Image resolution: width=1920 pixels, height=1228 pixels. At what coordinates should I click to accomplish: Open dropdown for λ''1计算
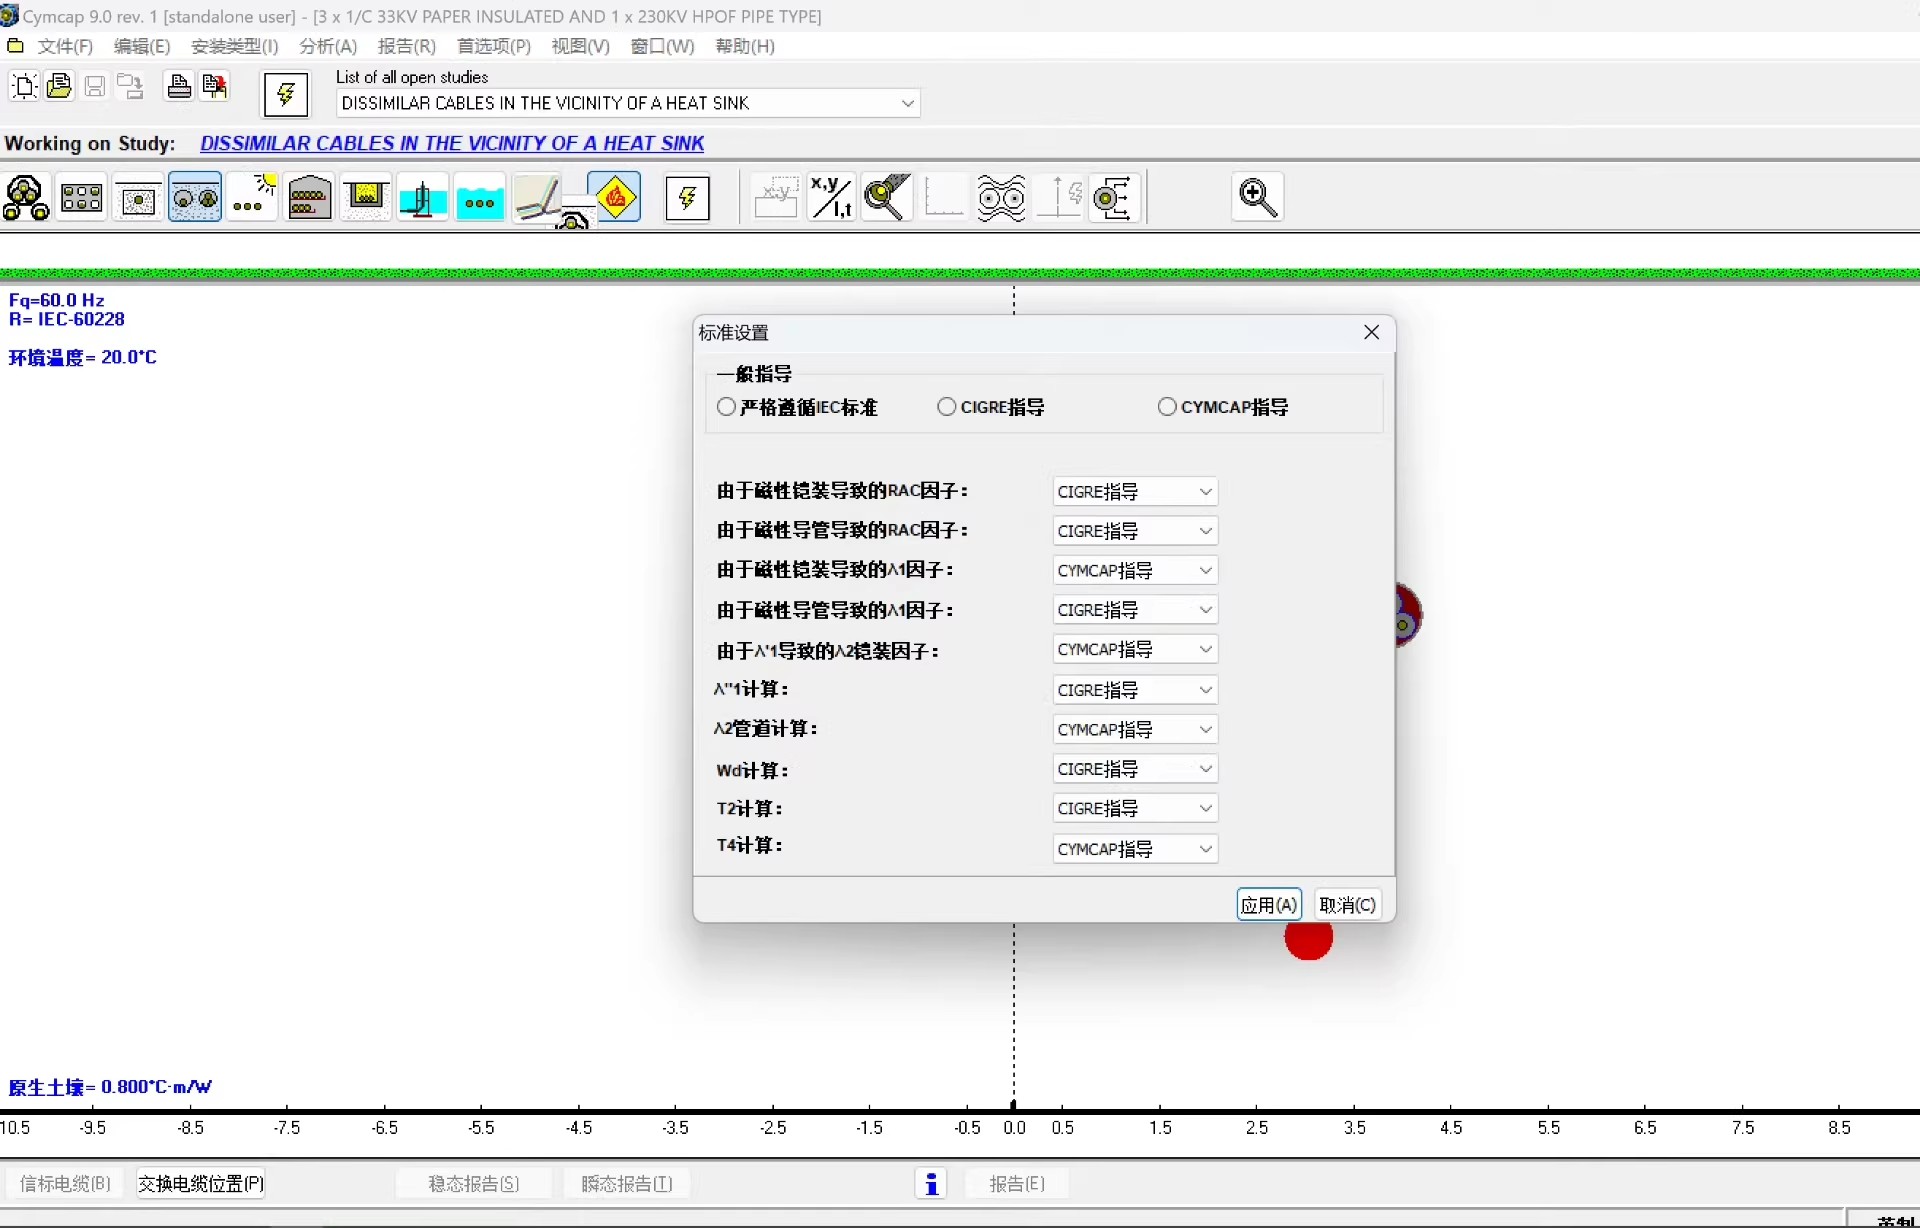(1135, 690)
